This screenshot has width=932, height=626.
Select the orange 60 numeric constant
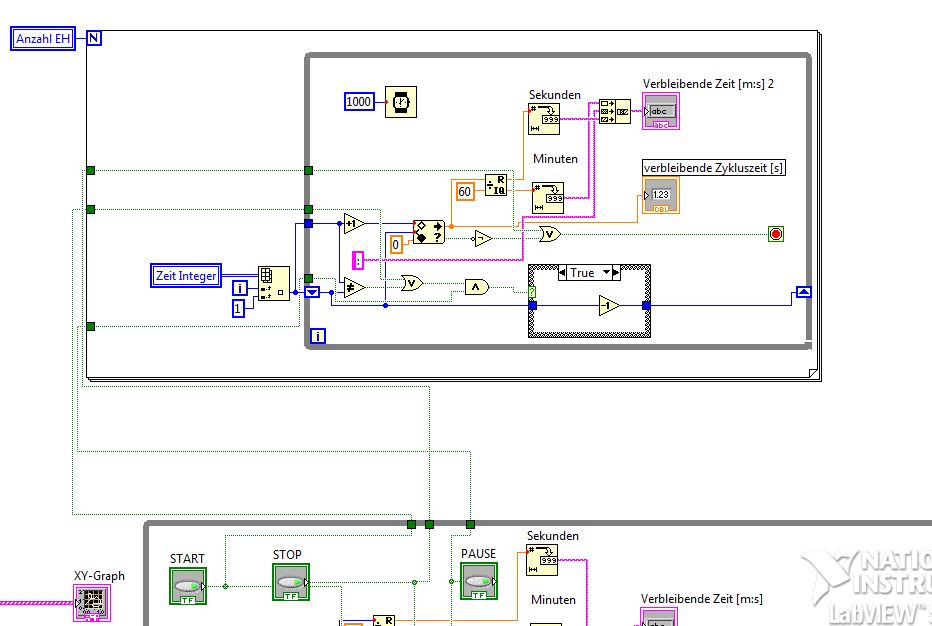[465, 191]
